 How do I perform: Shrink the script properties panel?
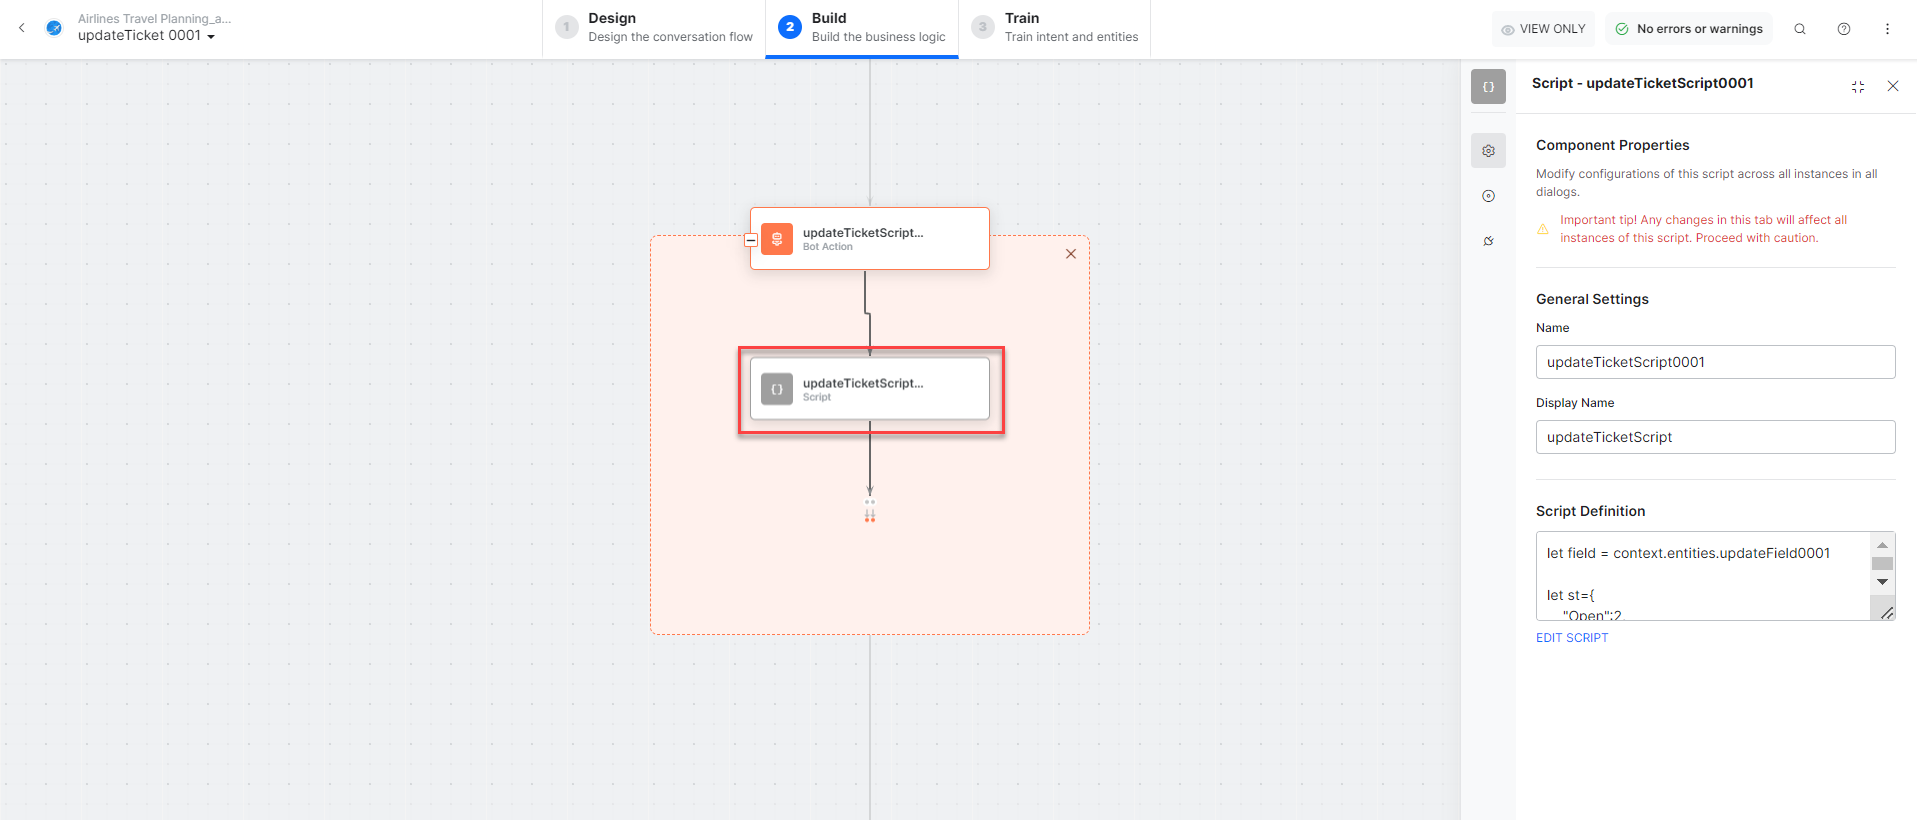pos(1858,87)
